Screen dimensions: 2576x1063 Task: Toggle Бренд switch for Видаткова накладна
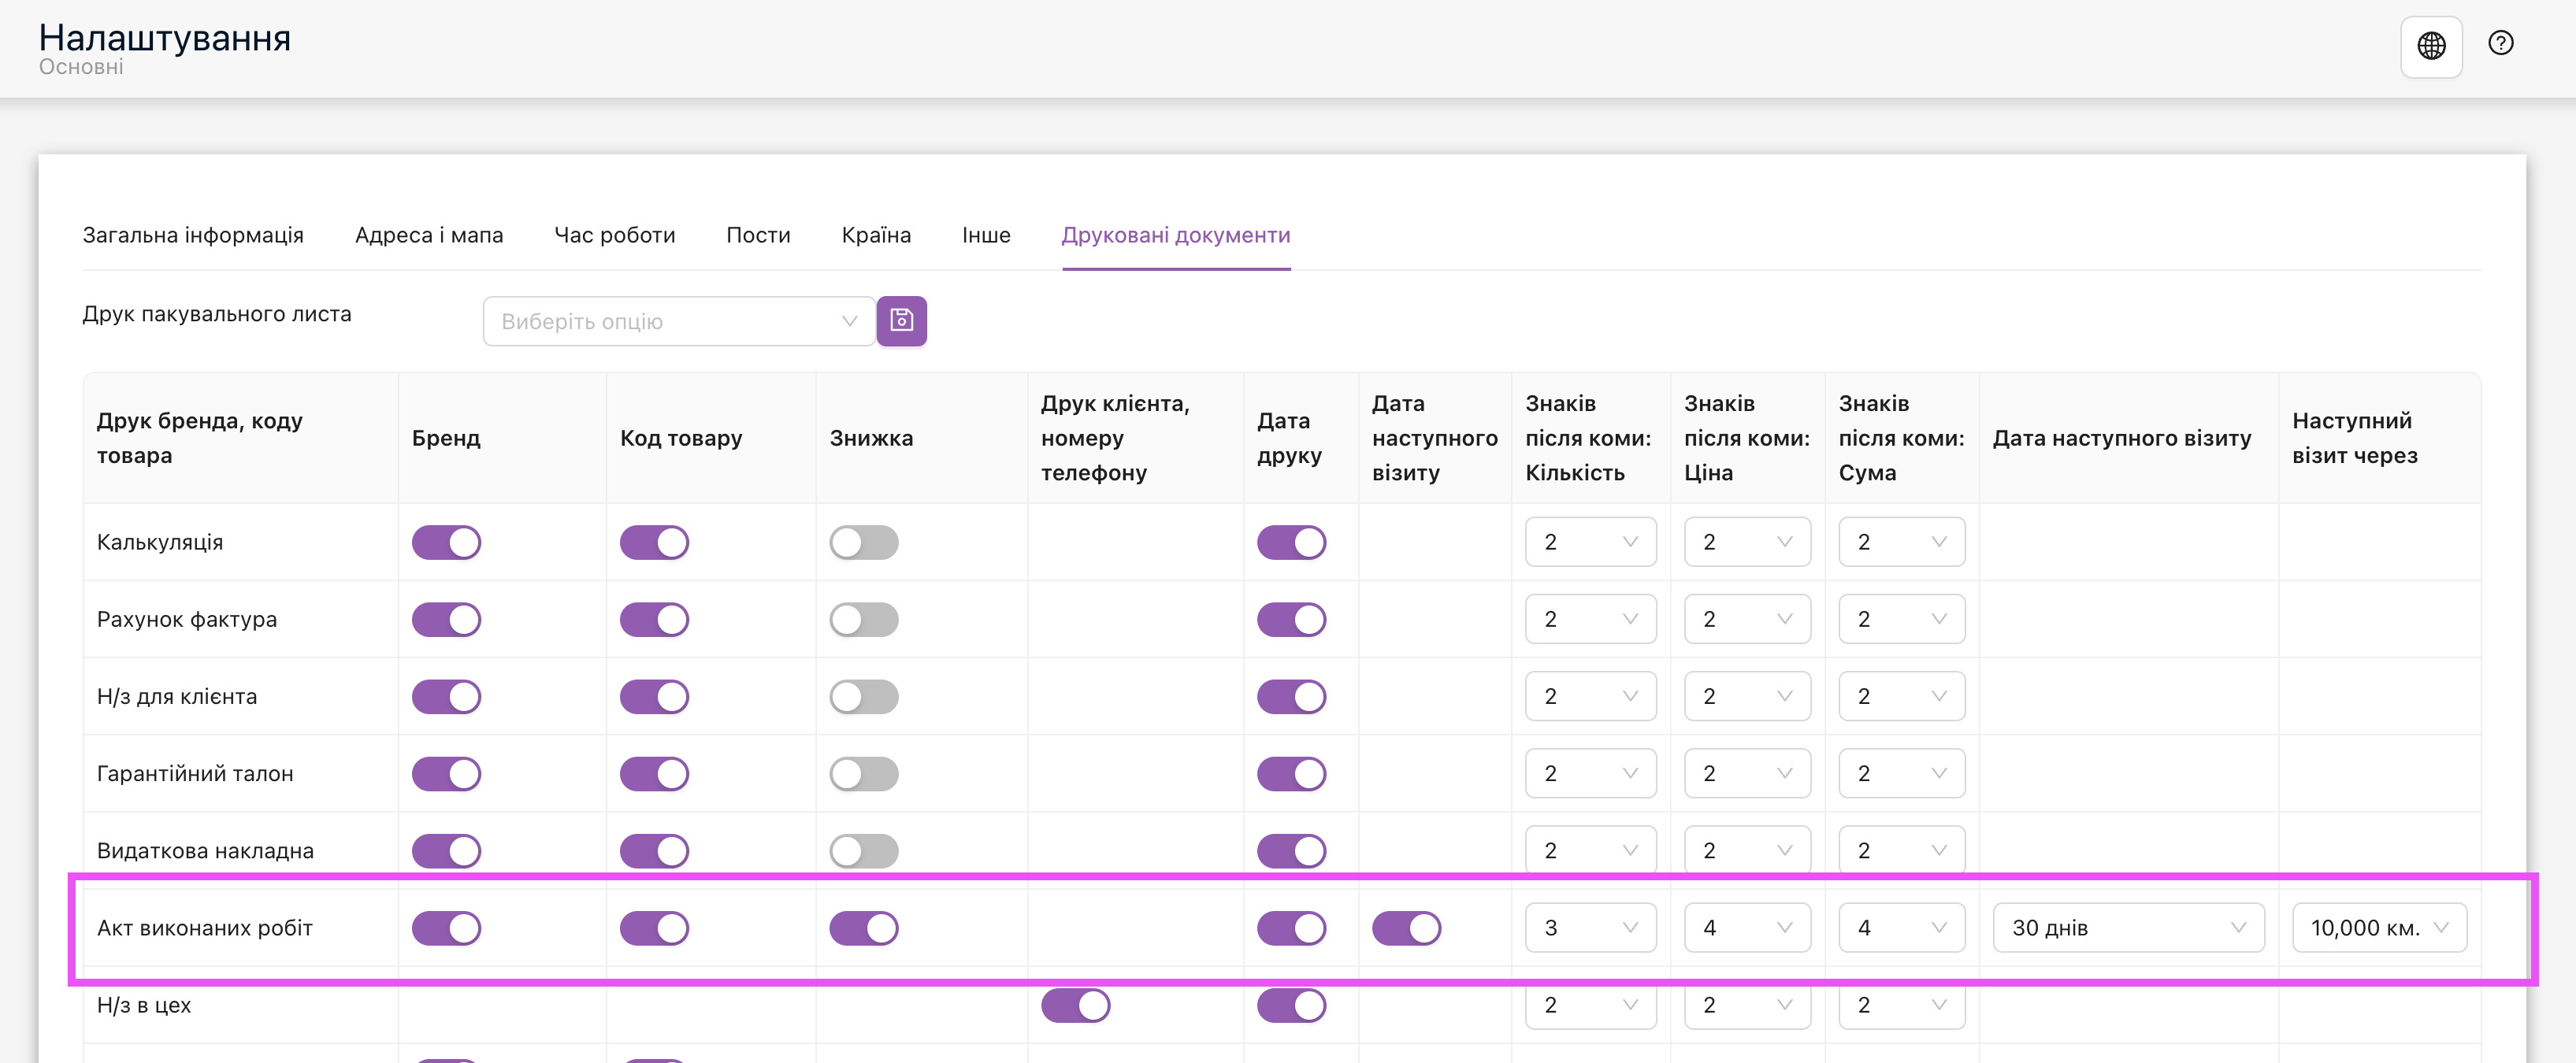pos(445,850)
